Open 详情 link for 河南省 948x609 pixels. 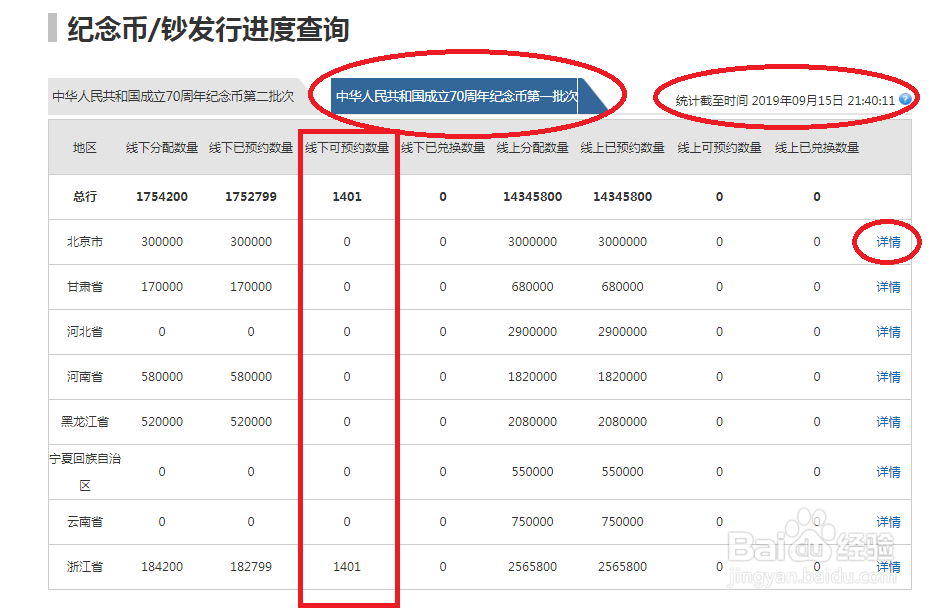(x=888, y=377)
